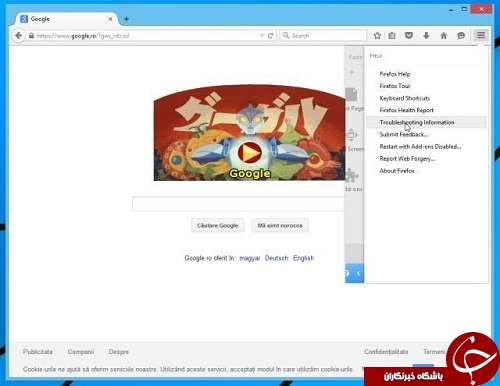This screenshot has width=500, height=386.
Task: Click the magnifier icon in Search box
Action: [286, 35]
